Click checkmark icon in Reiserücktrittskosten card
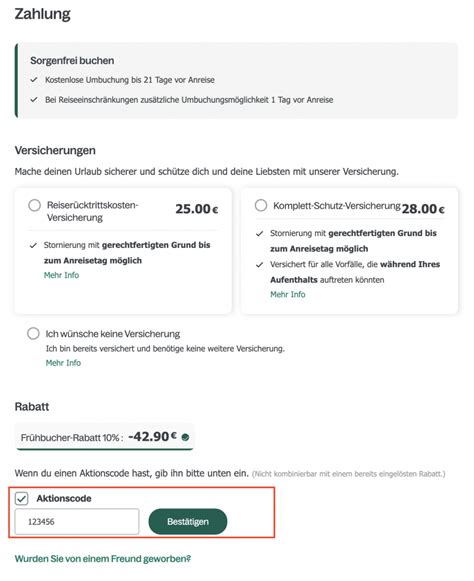The image size is (474, 581). 33,245
